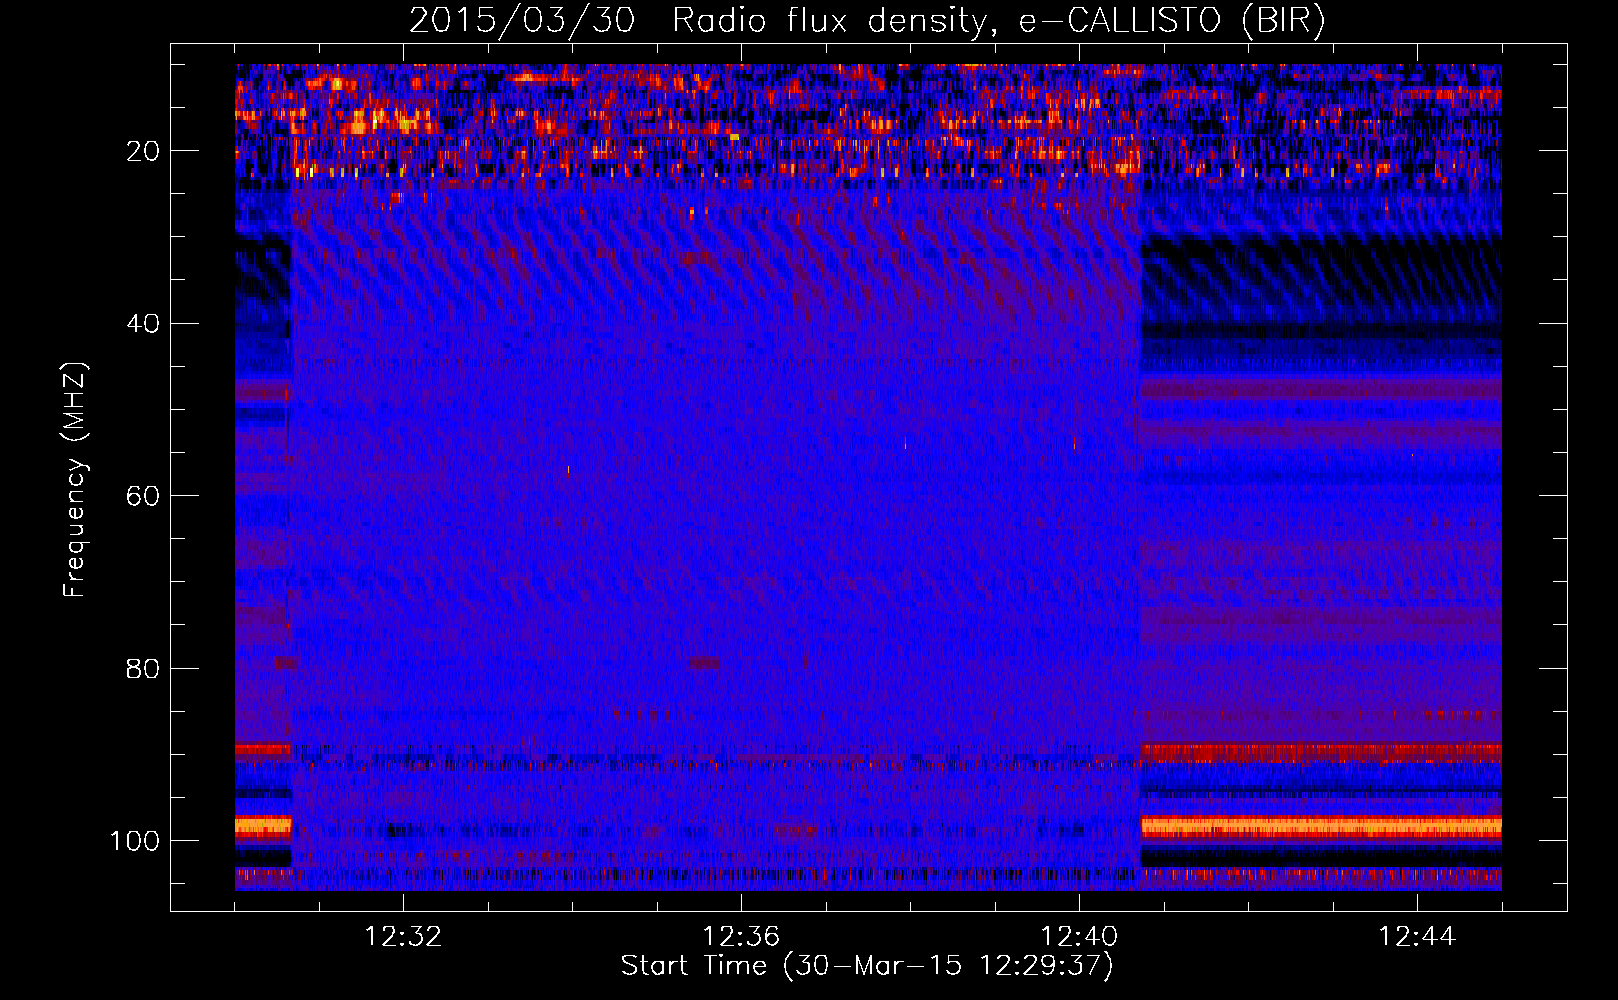
Task: Click the 'Start Time (30-Mar-15 12:29:37)' label
Action: (x=867, y=966)
